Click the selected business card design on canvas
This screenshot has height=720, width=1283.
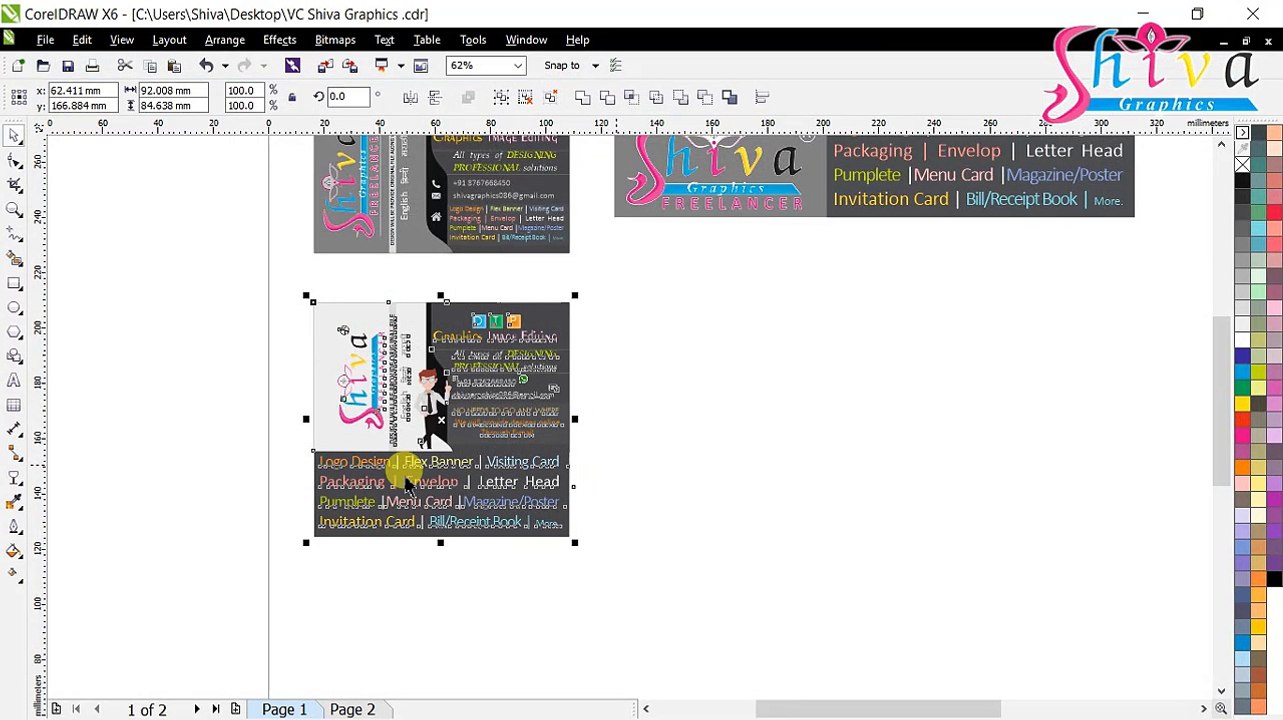point(441,420)
